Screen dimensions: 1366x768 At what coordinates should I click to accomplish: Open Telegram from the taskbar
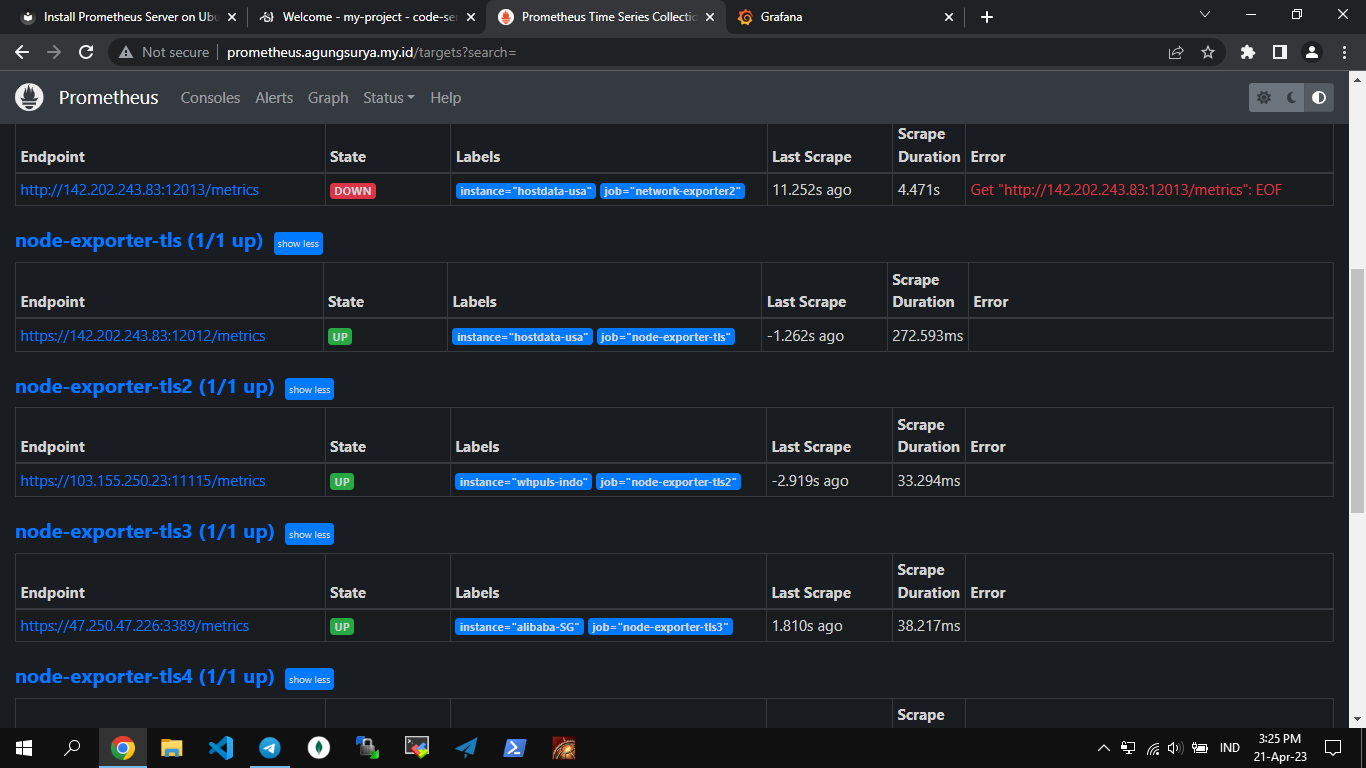269,747
